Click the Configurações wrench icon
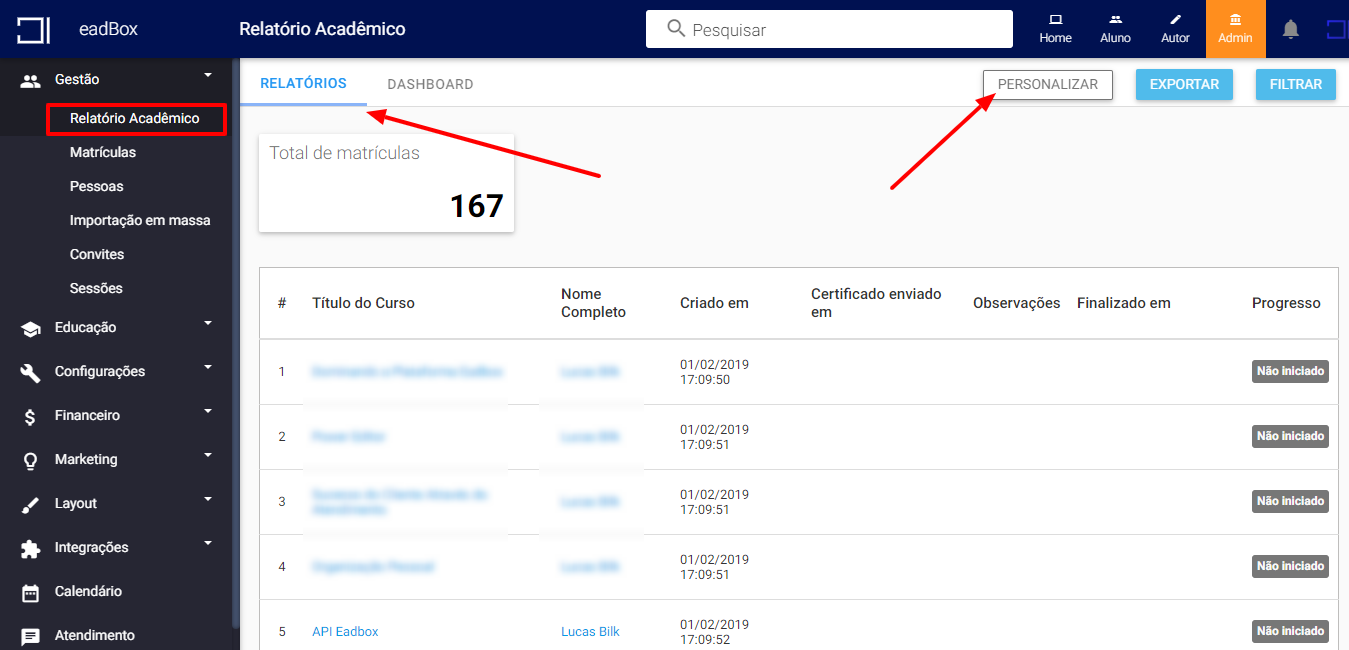The image size is (1349, 650). click(x=31, y=372)
